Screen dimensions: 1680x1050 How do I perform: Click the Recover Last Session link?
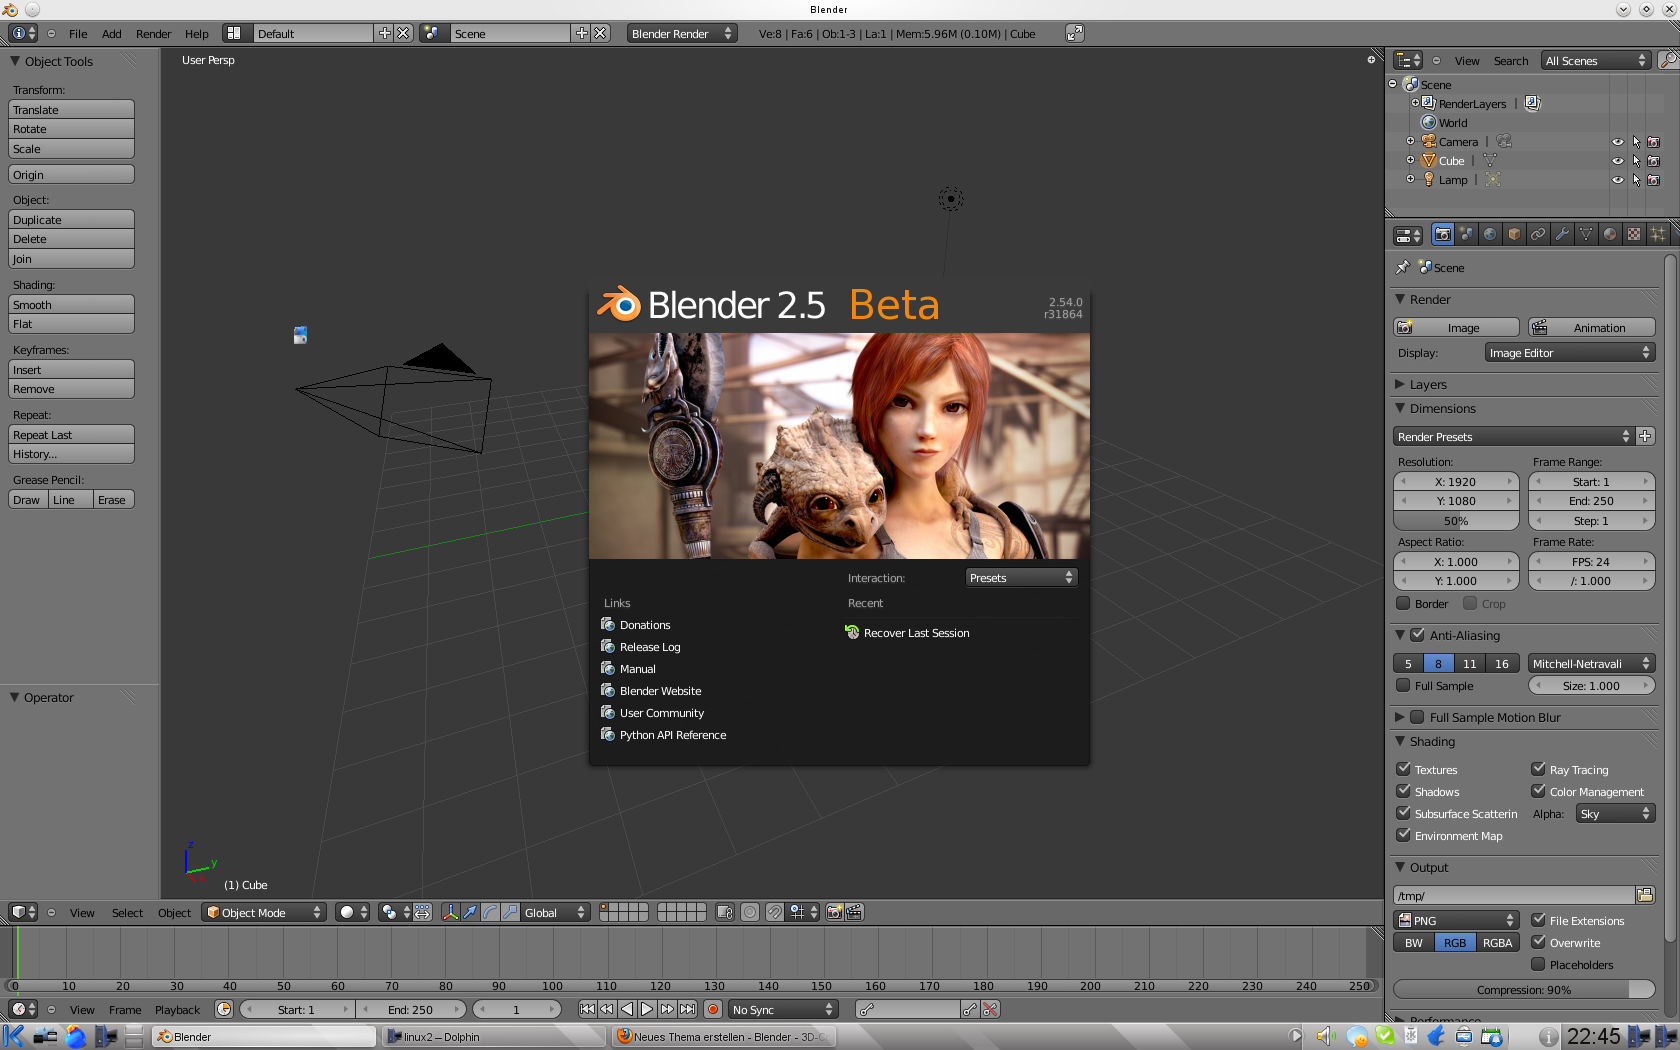(916, 633)
